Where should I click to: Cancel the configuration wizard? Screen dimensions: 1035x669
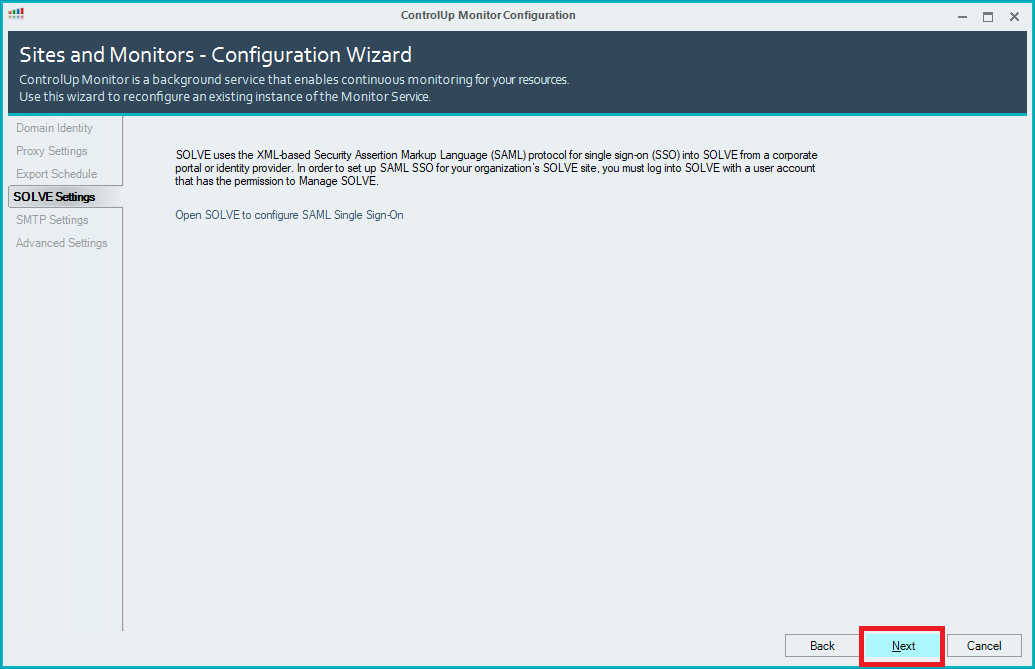(x=984, y=646)
